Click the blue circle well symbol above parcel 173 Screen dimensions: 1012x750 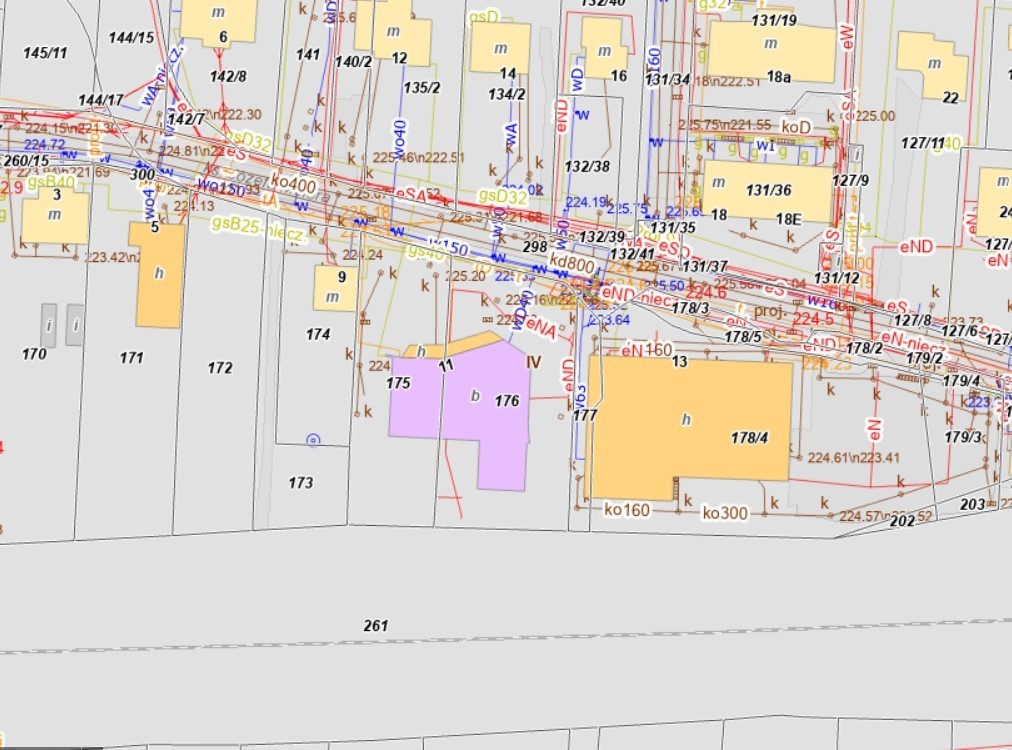pos(313,439)
